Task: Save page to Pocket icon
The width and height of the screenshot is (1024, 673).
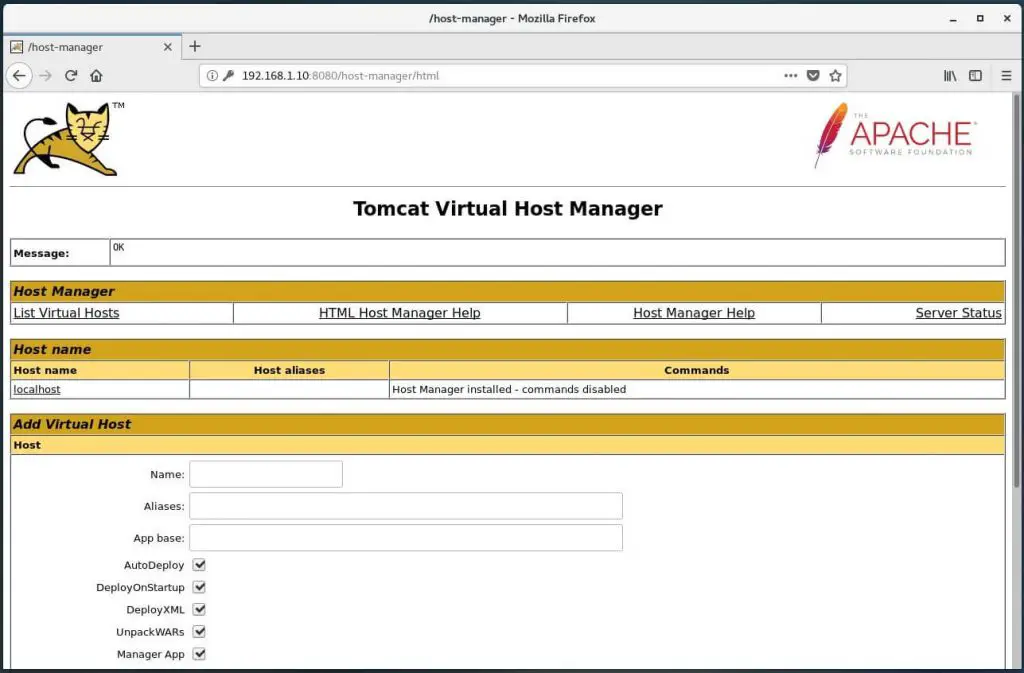Action: coord(813,76)
